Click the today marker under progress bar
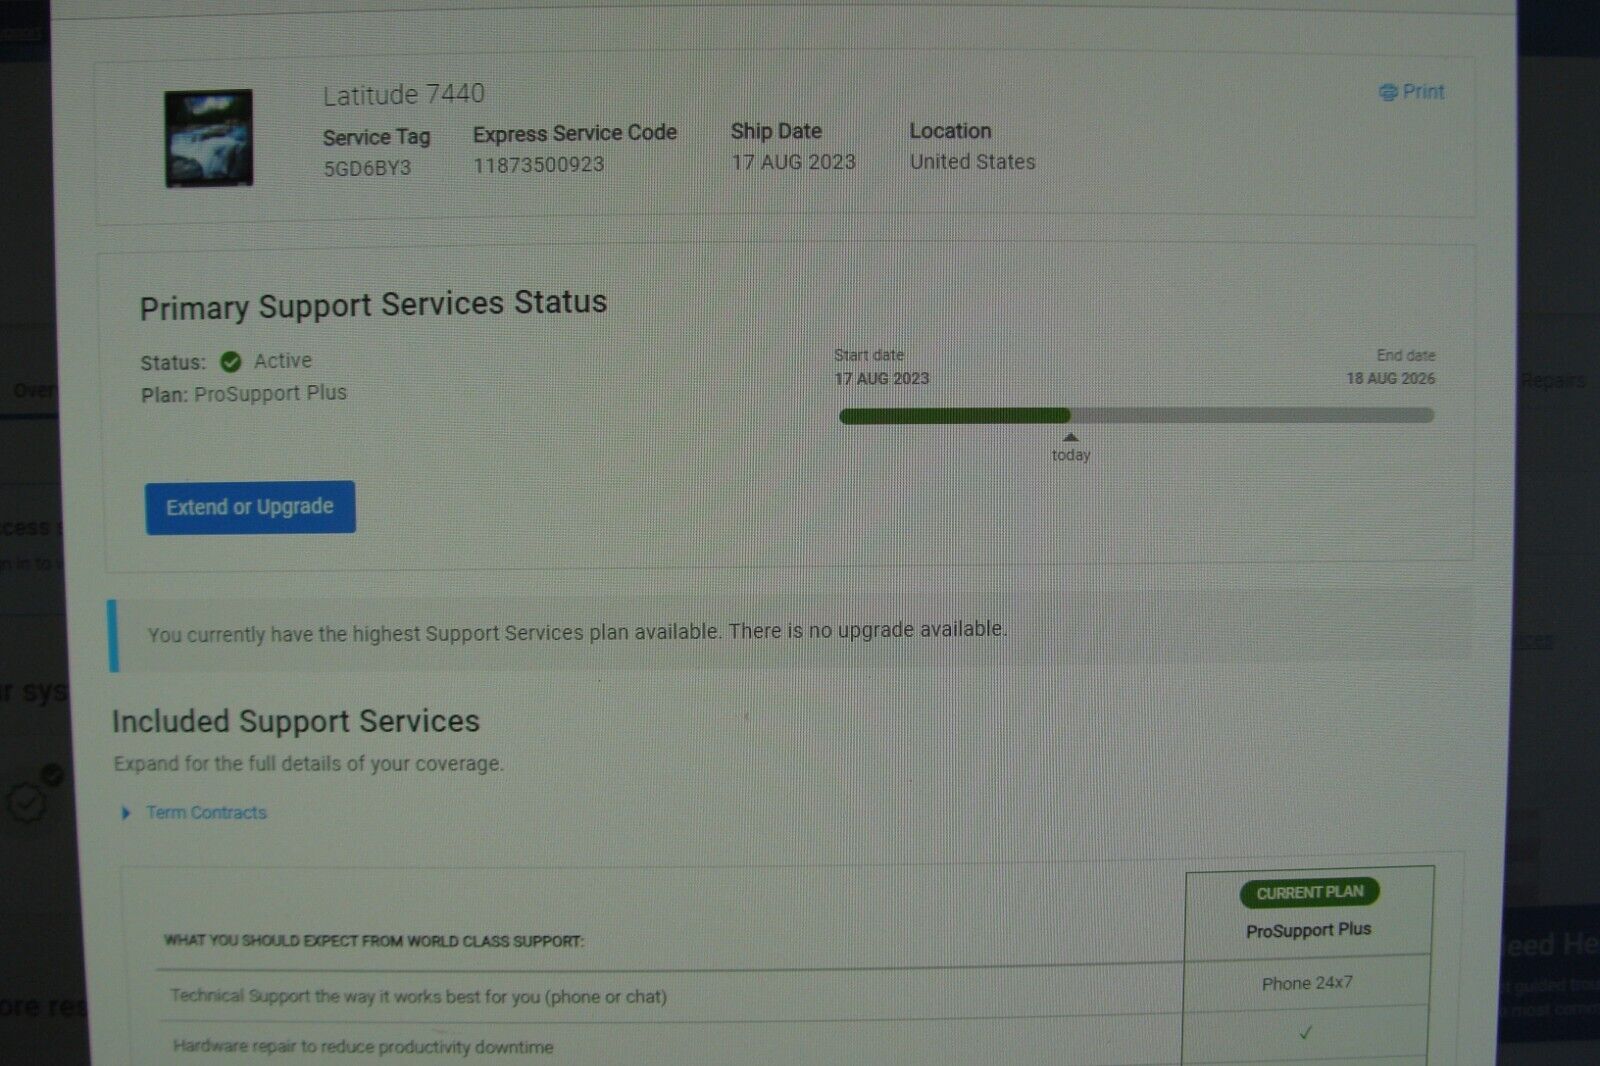 1070,448
